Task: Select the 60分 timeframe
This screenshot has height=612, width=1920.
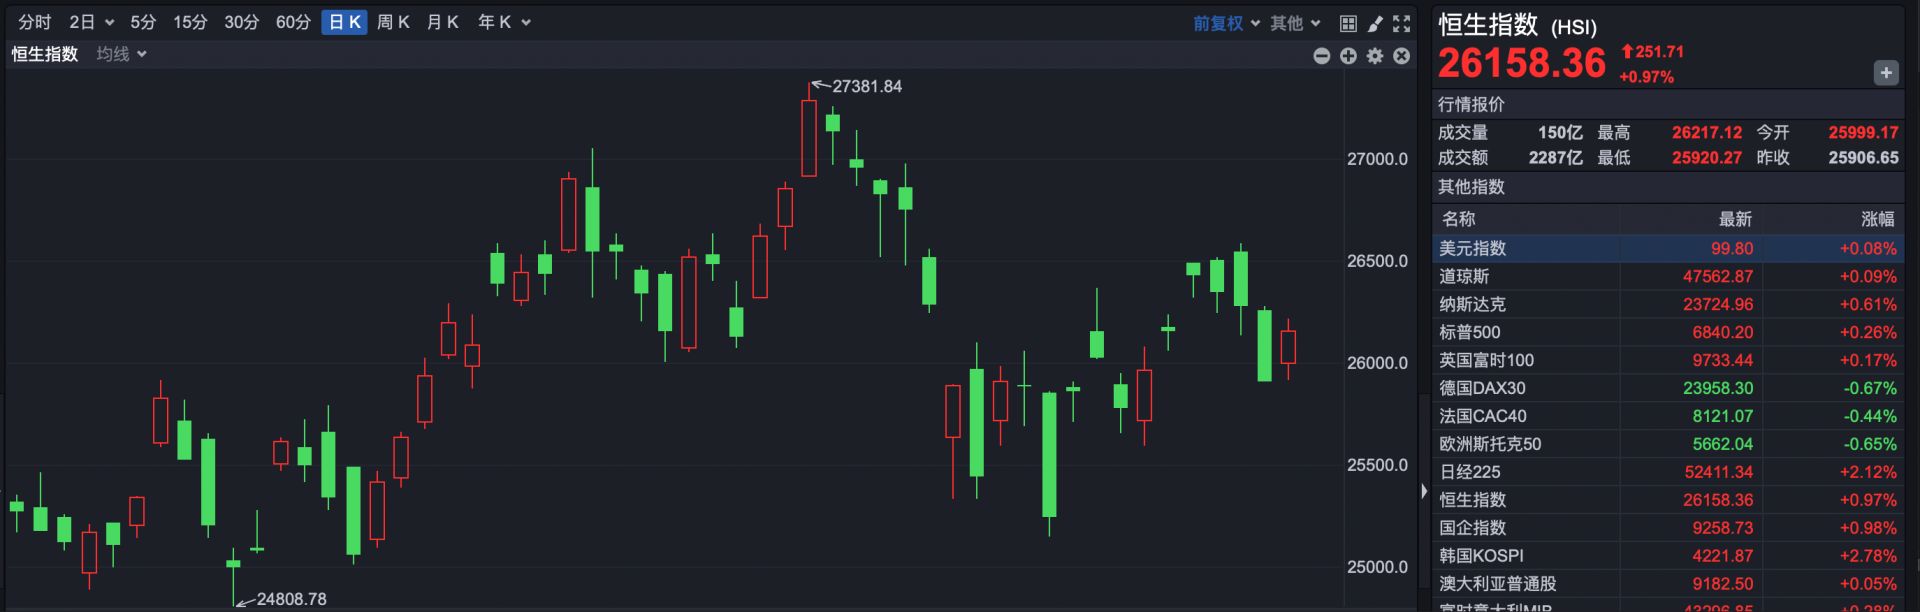Action: click(x=293, y=22)
